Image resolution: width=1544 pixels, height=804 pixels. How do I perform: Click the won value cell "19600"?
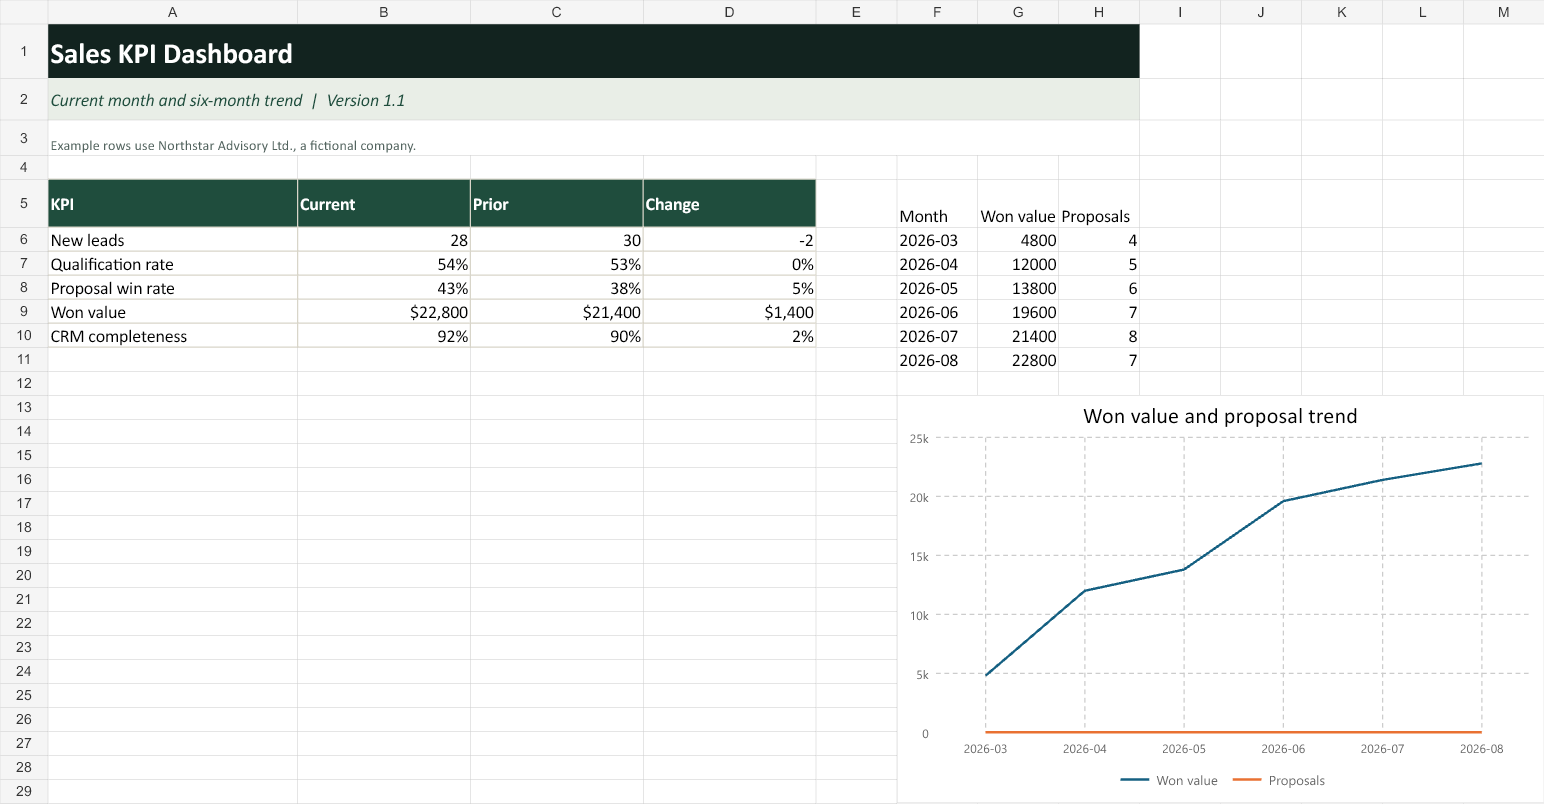[1018, 312]
